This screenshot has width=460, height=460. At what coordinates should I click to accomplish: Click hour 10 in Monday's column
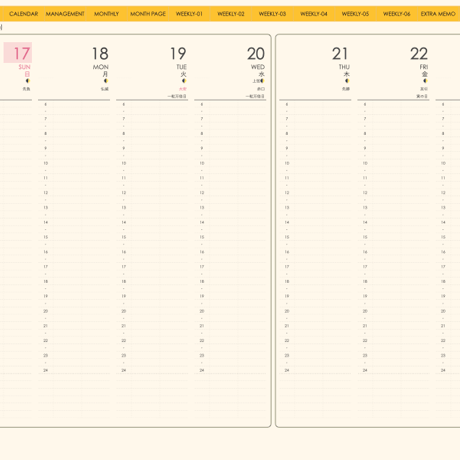click(46, 163)
